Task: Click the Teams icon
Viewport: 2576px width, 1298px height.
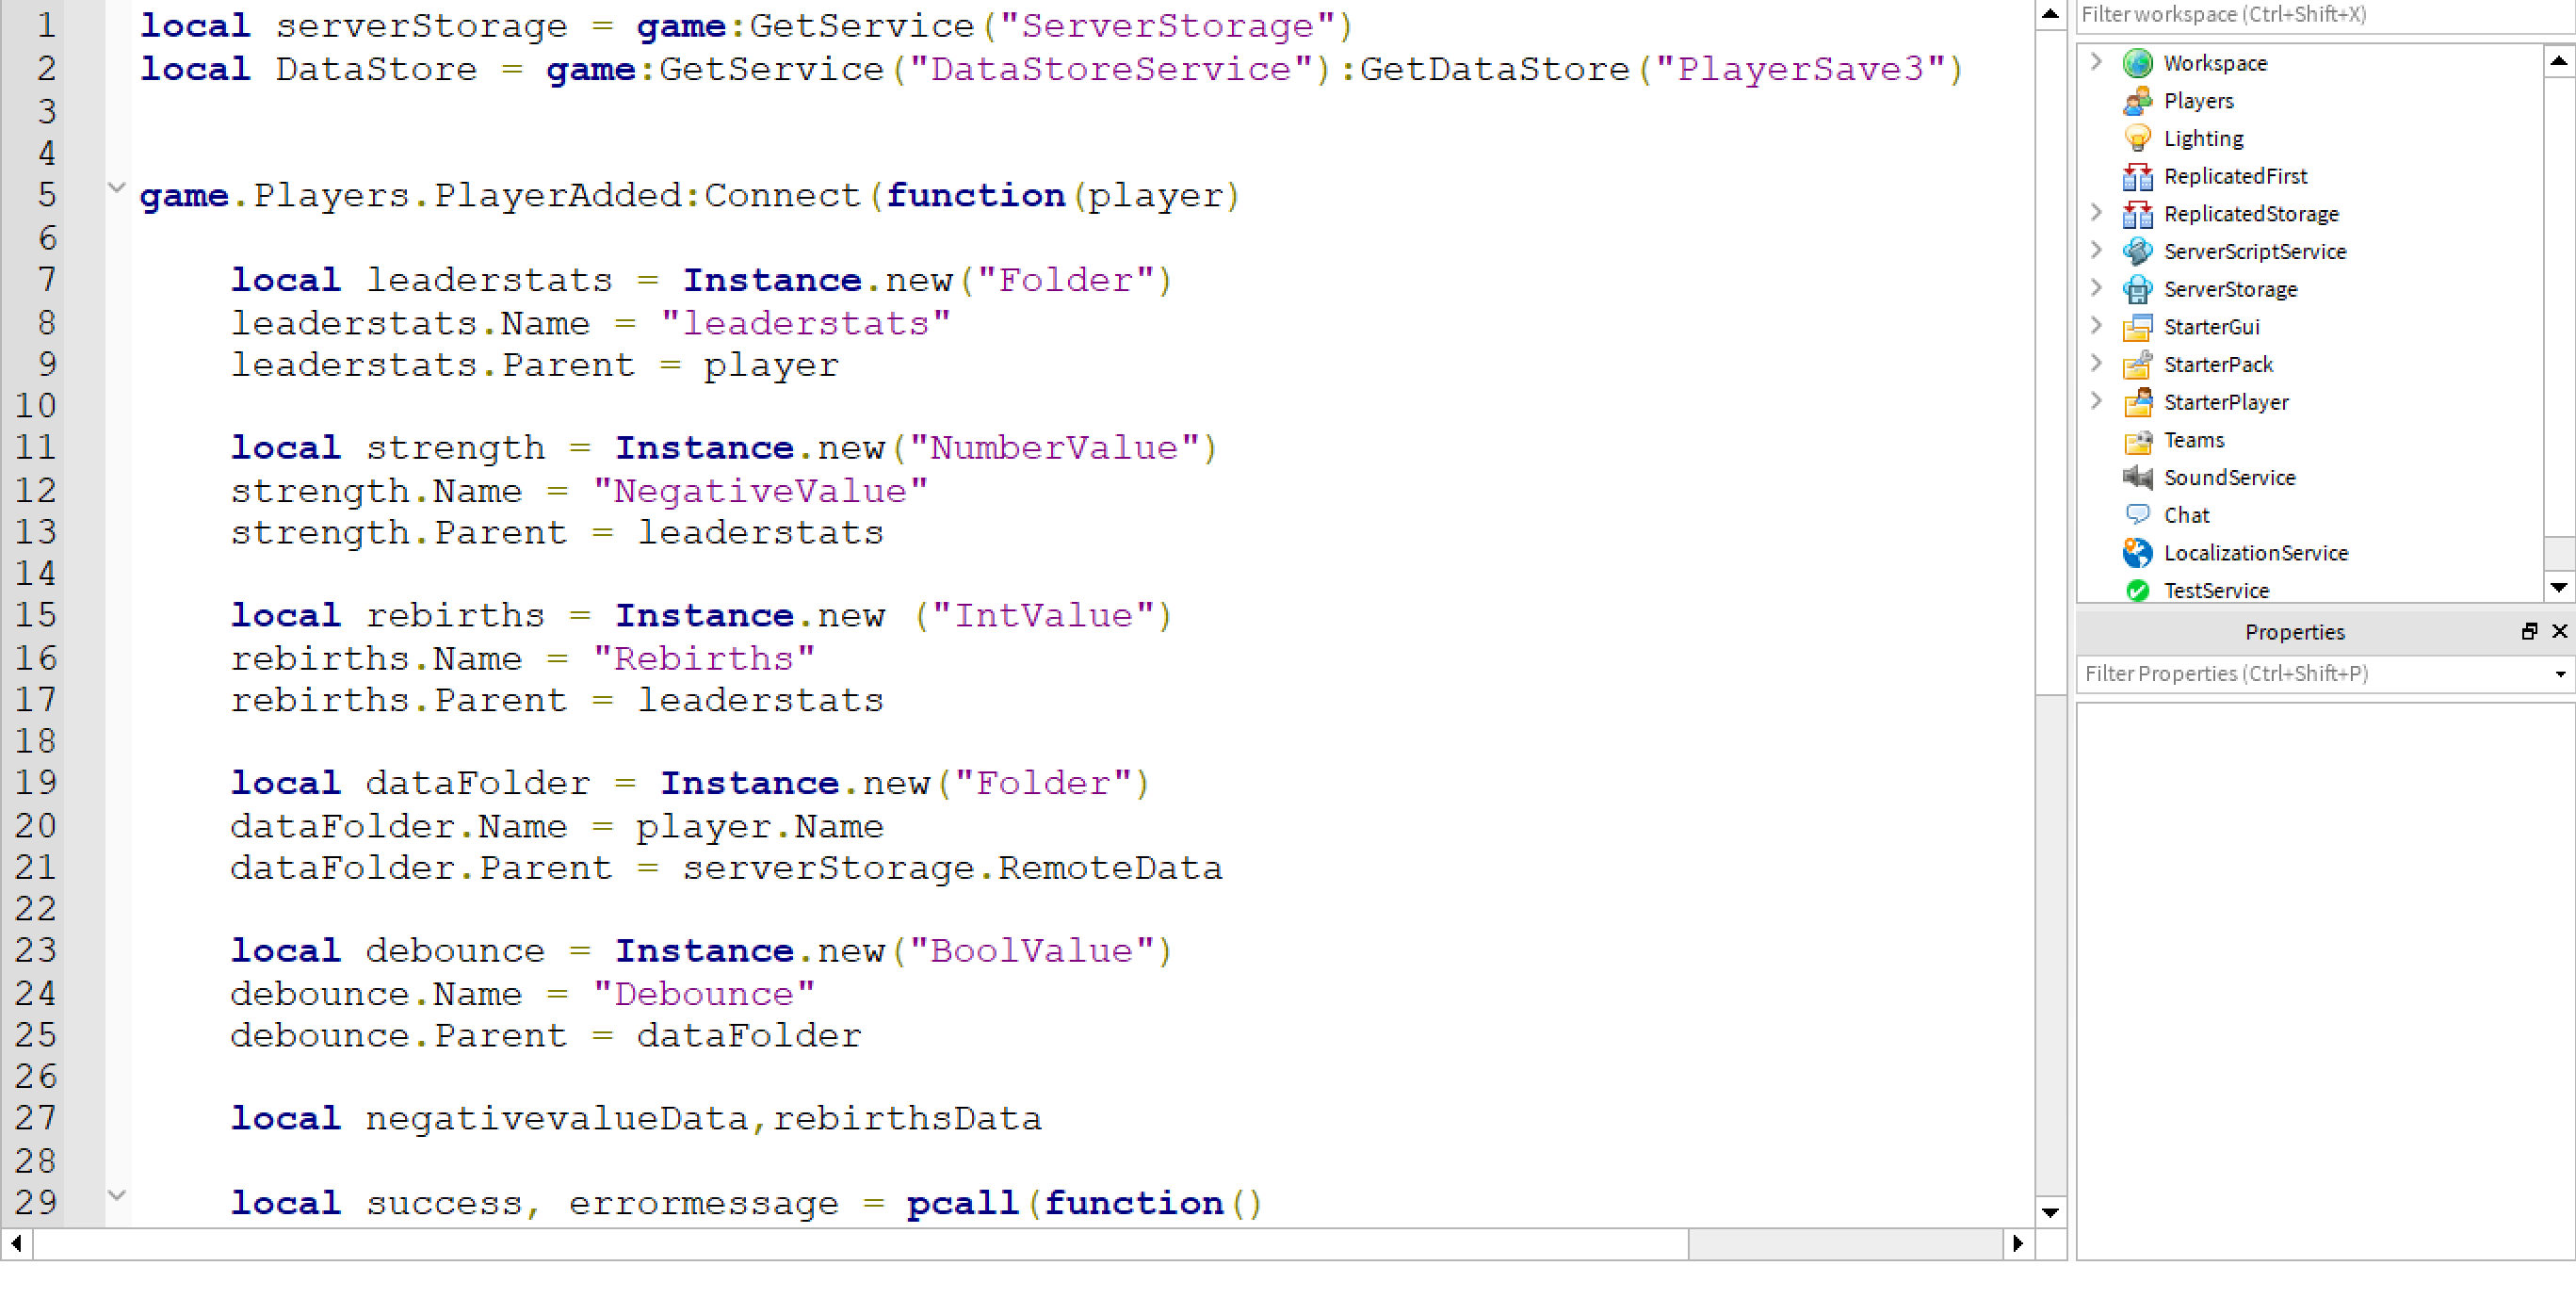Action: [x=2137, y=440]
